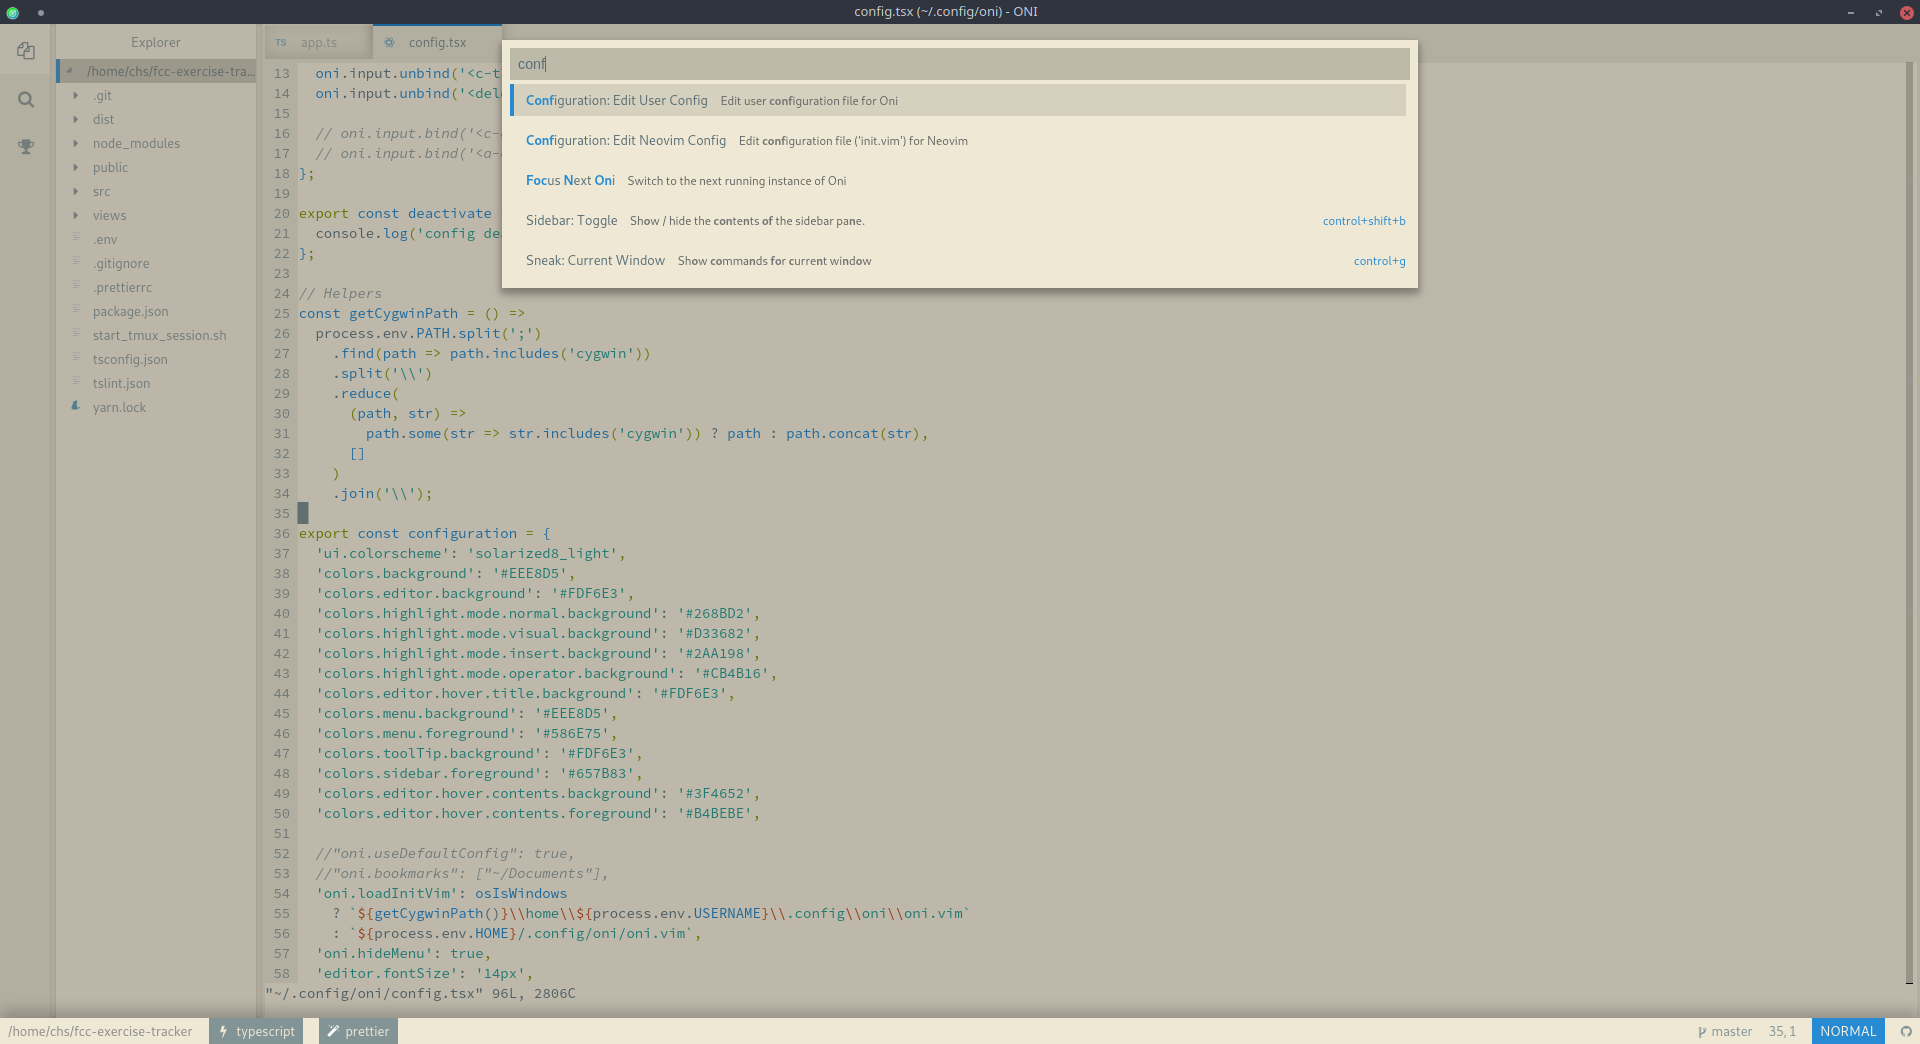The height and width of the screenshot is (1044, 1920).
Task: Open the .gitignore file
Action: pos(120,263)
